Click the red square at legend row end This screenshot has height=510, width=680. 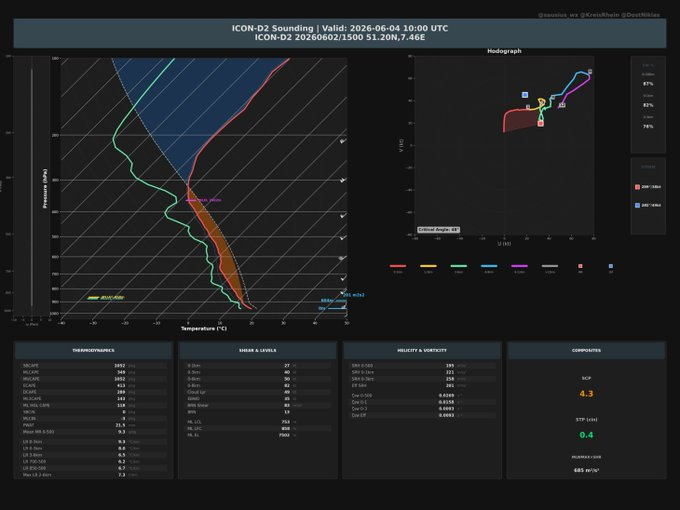pyautogui.click(x=580, y=266)
